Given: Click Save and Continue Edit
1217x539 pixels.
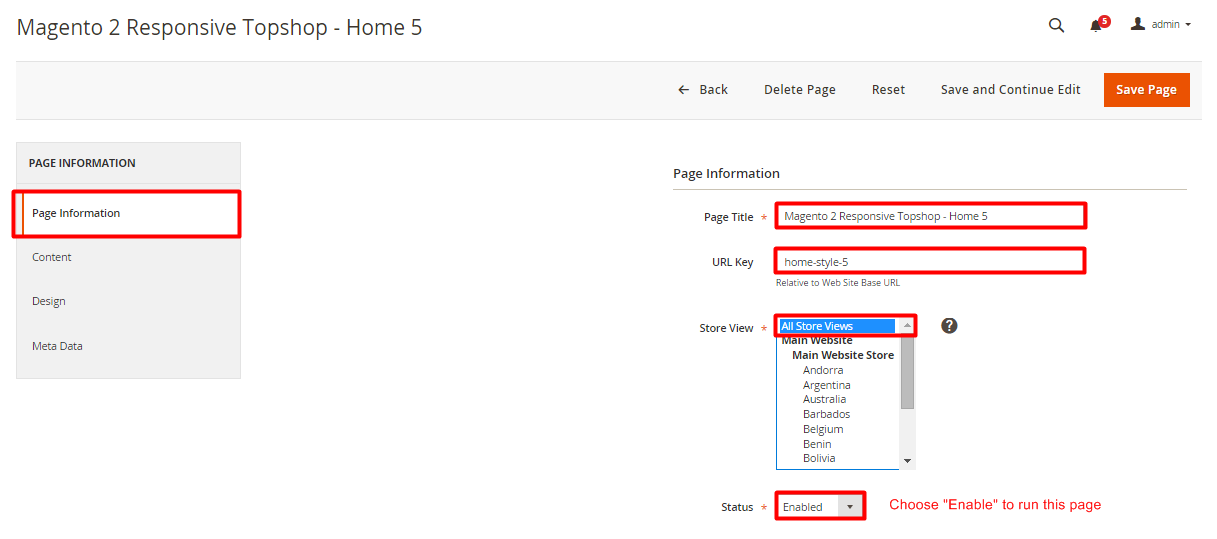Looking at the screenshot, I should 1010,89.
